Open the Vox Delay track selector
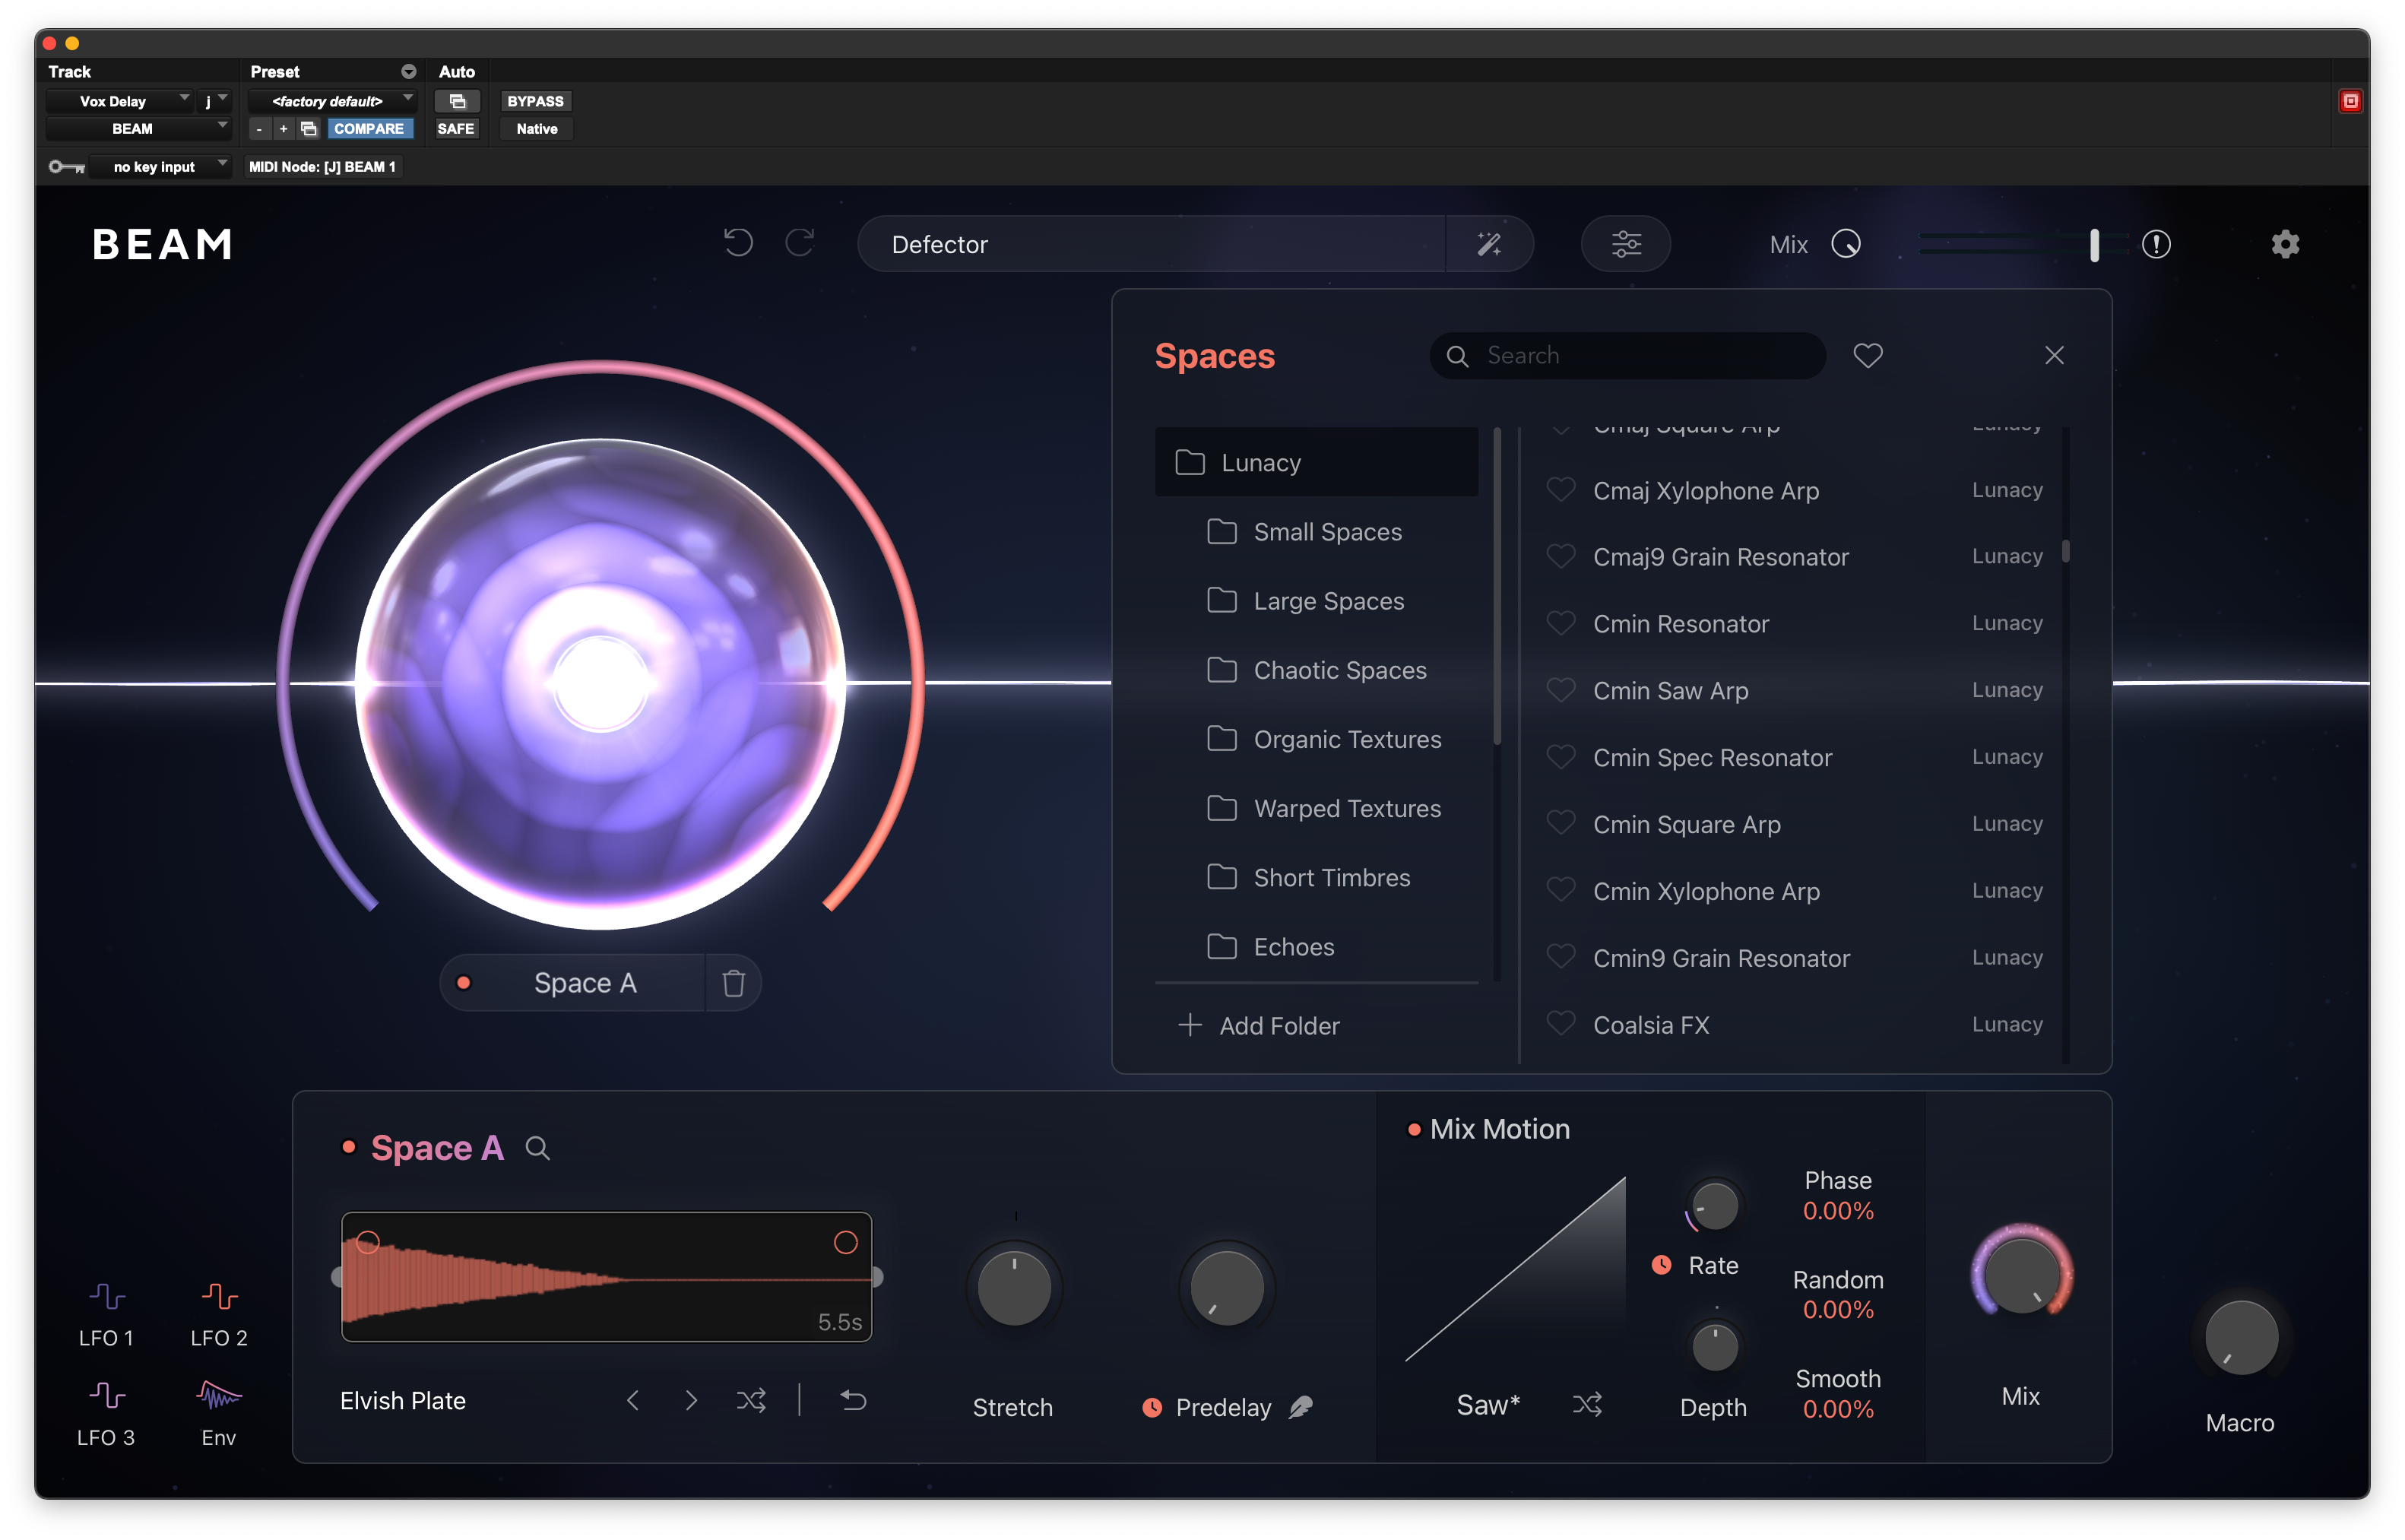This screenshot has width=2405, height=1540. (x=118, y=101)
